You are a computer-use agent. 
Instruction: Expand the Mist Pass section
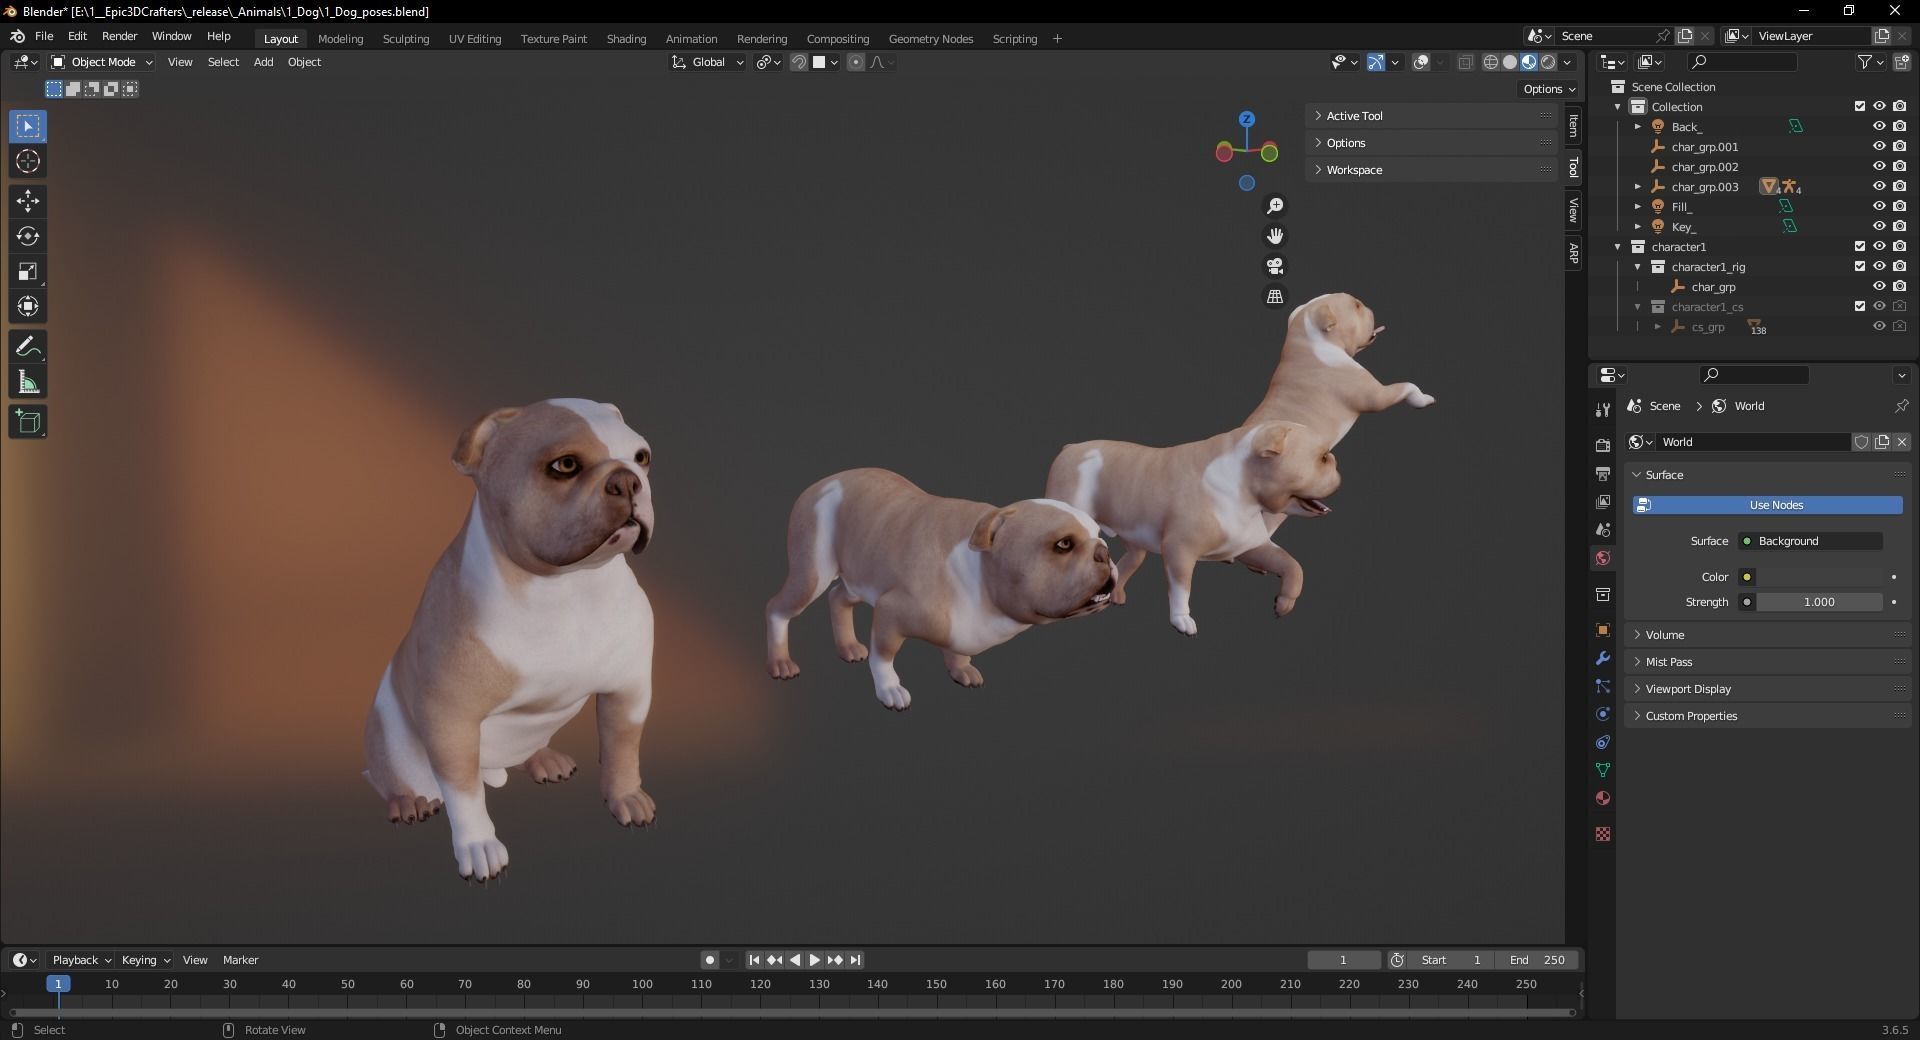click(1767, 662)
